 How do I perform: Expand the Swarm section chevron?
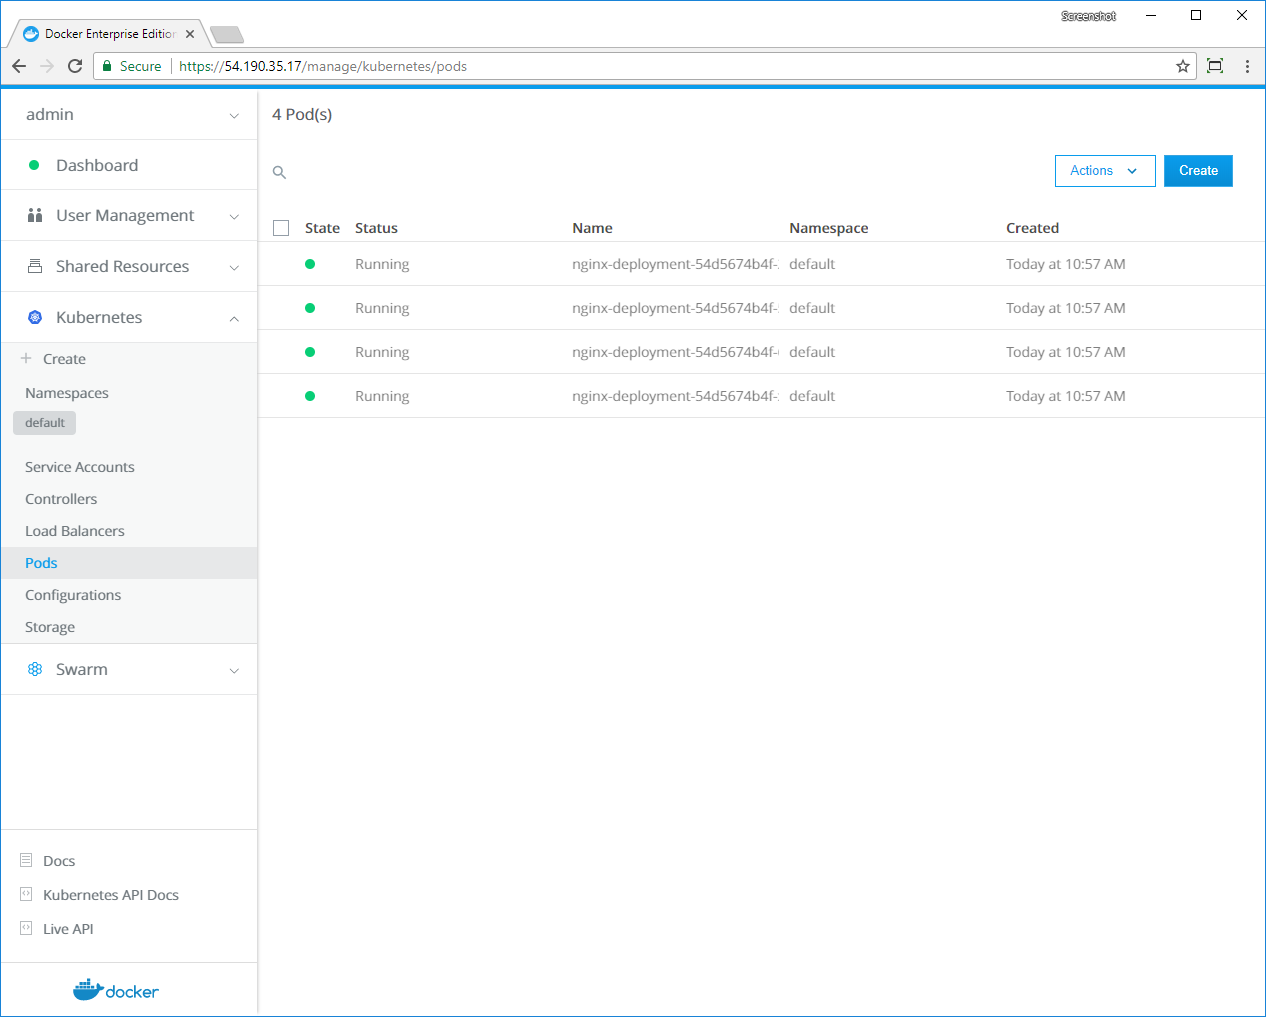coord(234,670)
